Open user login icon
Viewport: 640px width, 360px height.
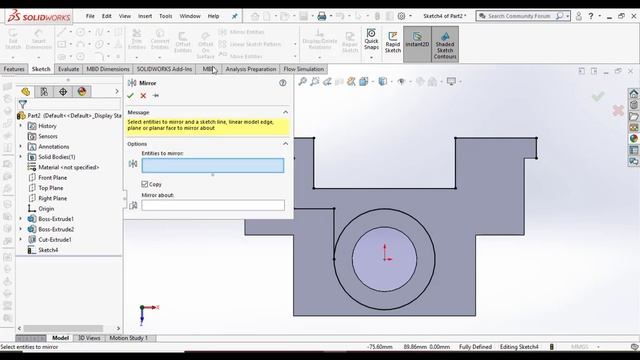click(x=578, y=16)
